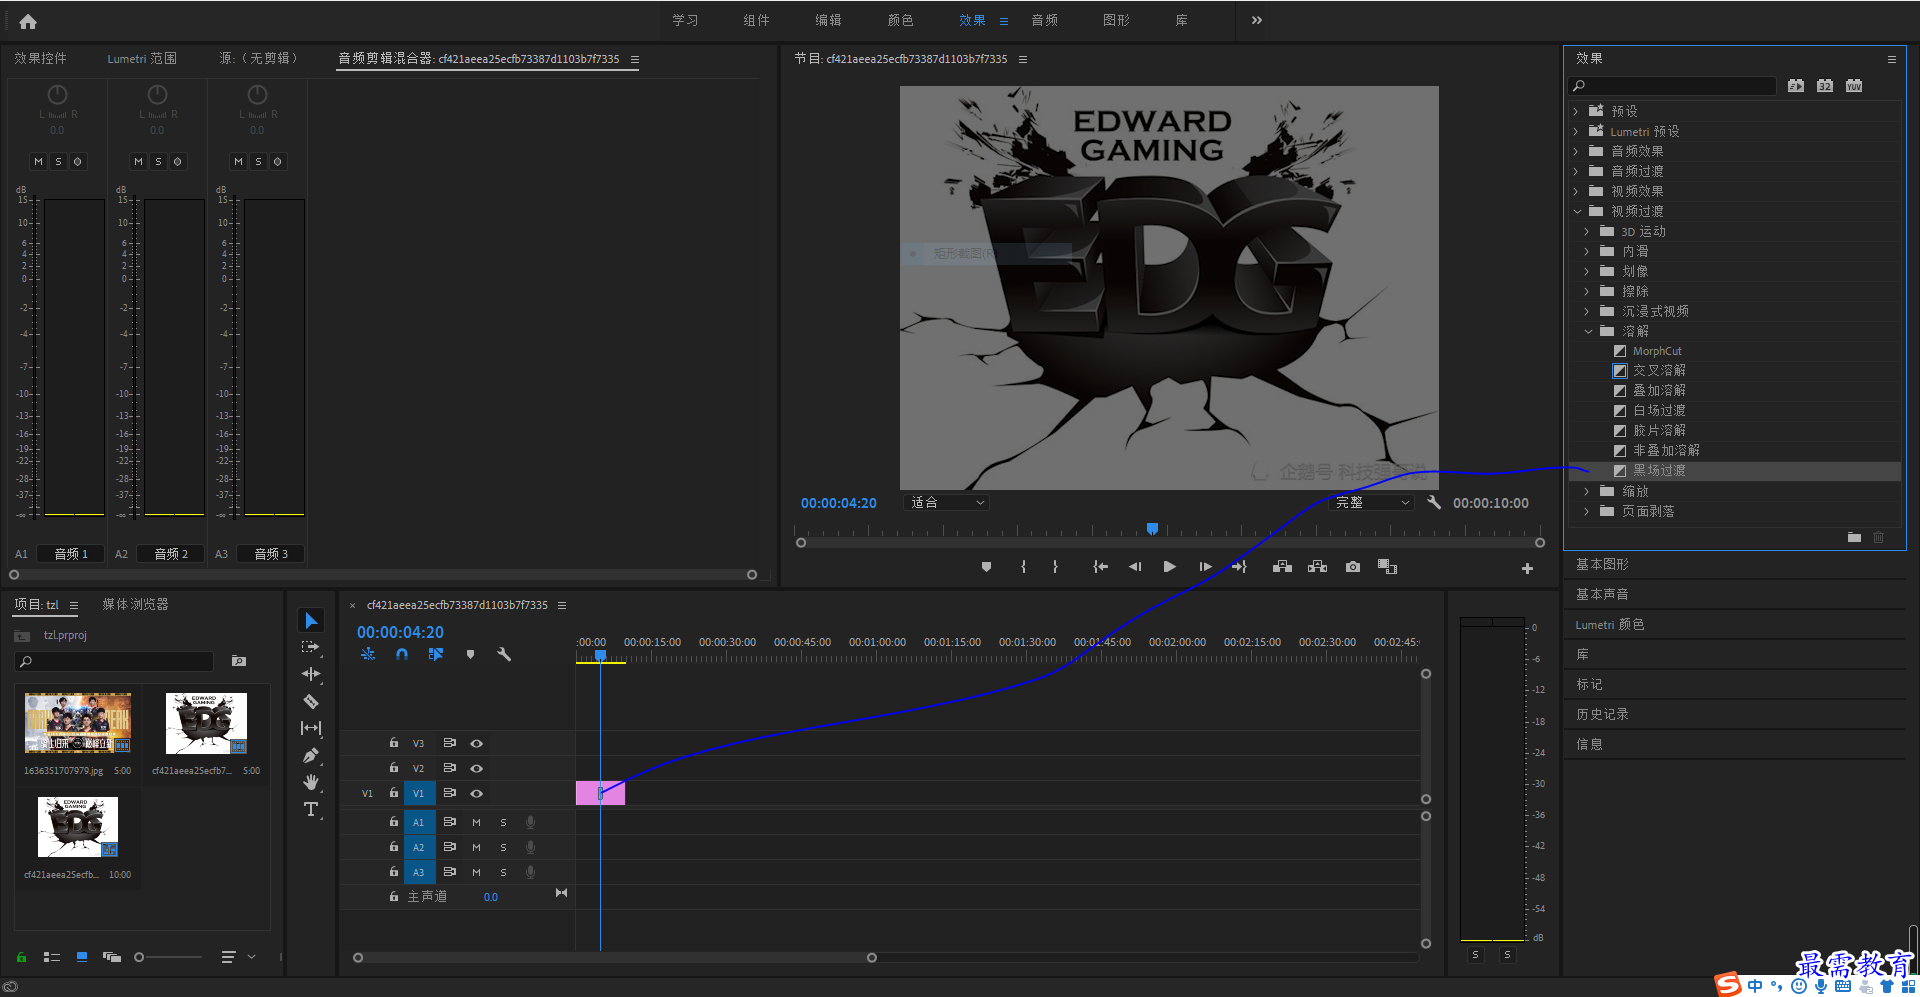Expand the 页面剥落 folder
The width and height of the screenshot is (1920, 997).
tap(1587, 511)
